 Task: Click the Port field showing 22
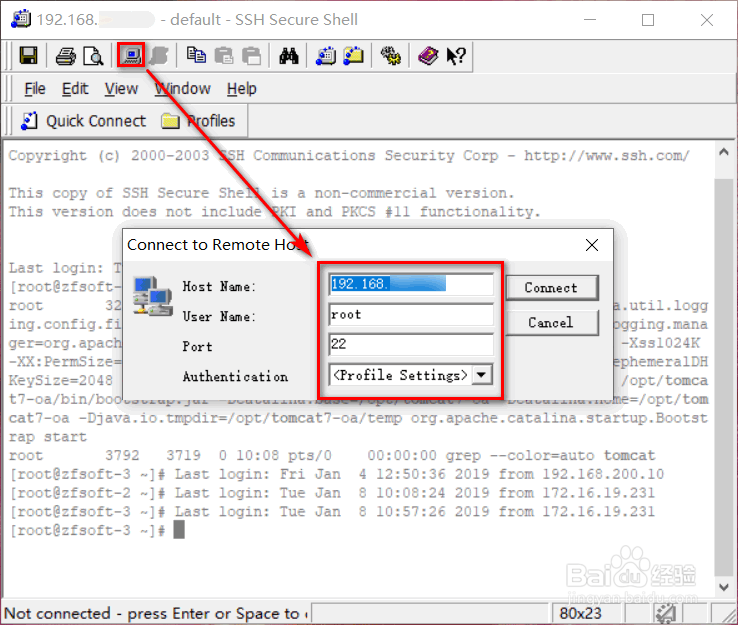tap(411, 344)
